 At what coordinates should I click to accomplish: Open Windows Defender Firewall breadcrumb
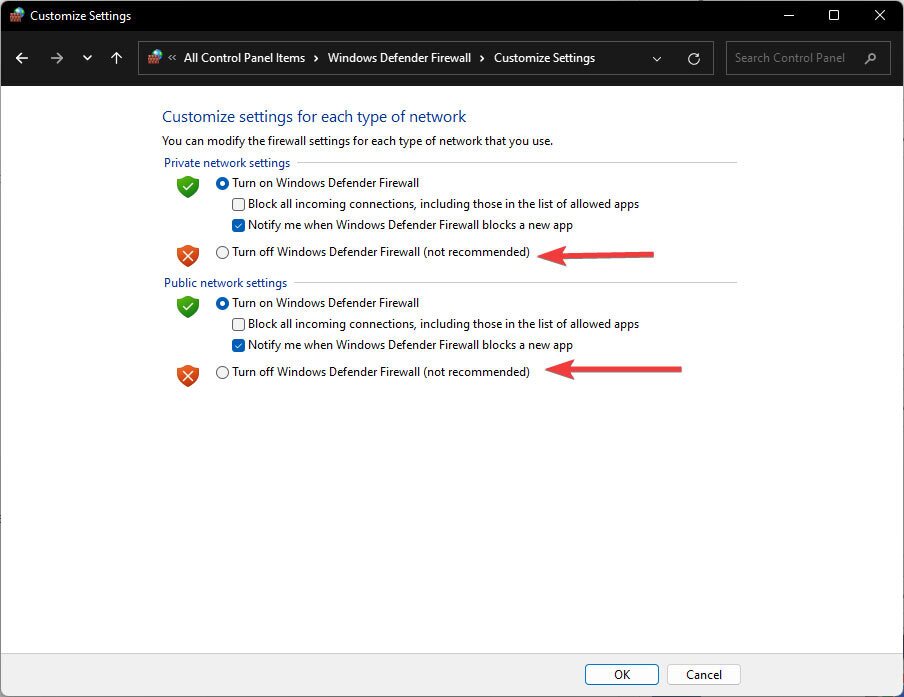tap(400, 58)
